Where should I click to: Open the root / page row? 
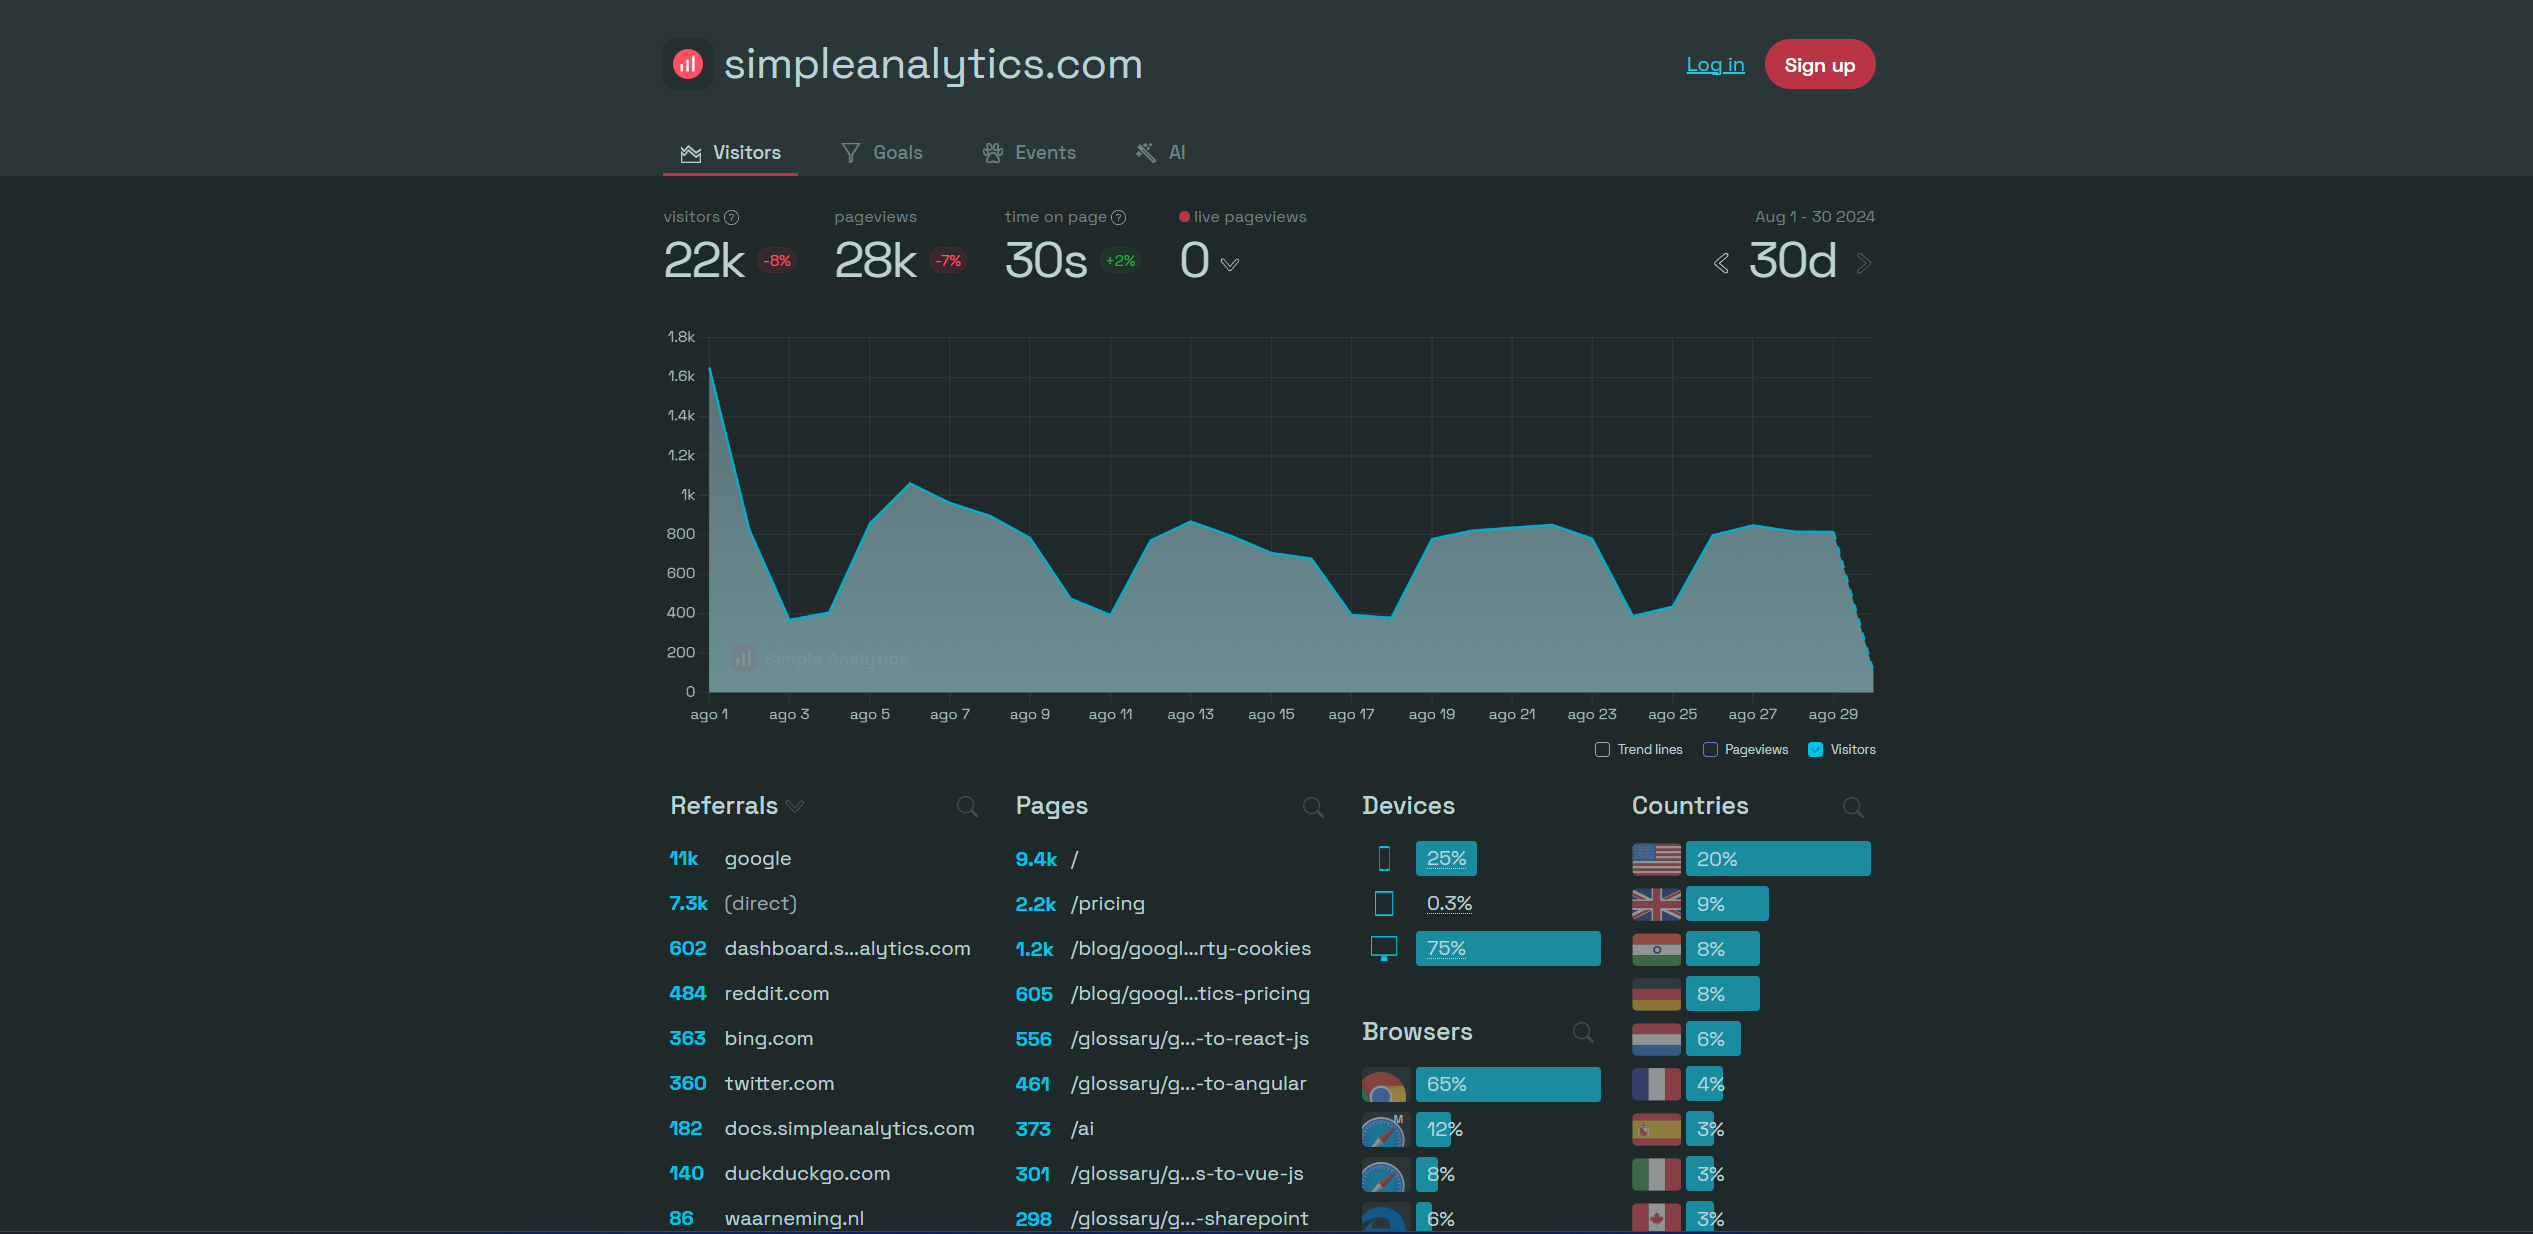click(x=1170, y=859)
